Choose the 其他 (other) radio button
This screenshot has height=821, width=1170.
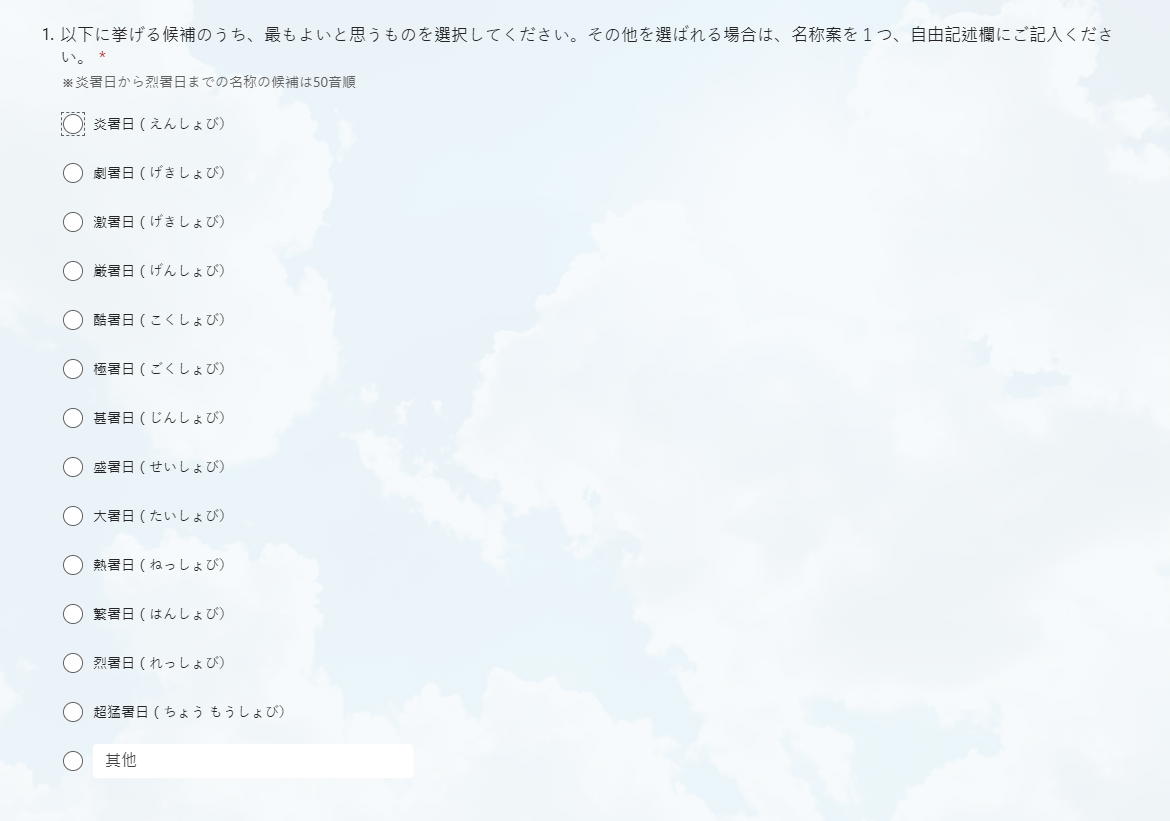coord(72,761)
